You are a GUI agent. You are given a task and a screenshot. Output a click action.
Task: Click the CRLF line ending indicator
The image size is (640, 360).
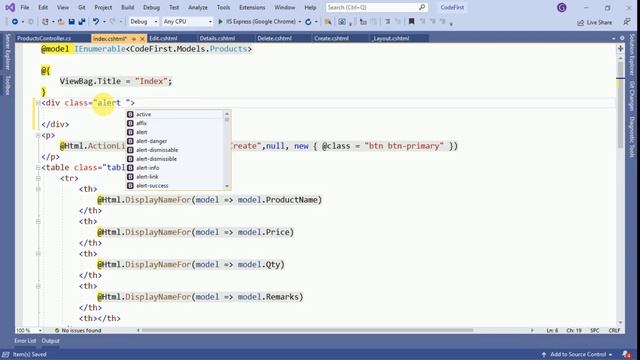(614, 330)
